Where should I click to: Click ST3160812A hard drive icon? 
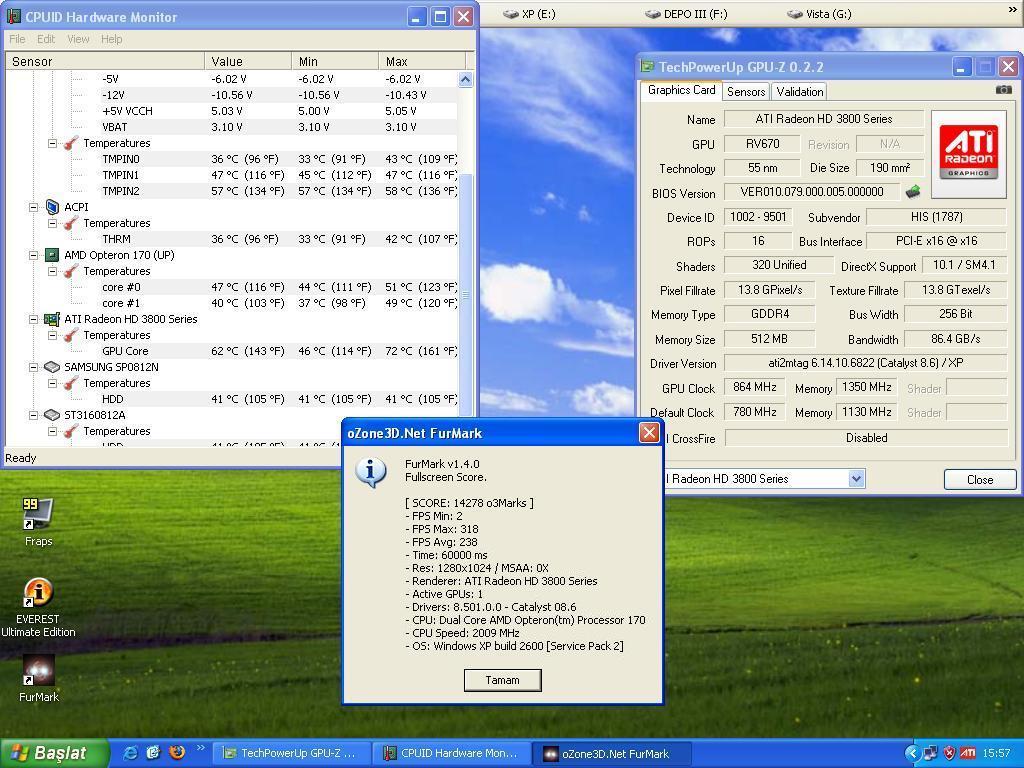coord(52,415)
